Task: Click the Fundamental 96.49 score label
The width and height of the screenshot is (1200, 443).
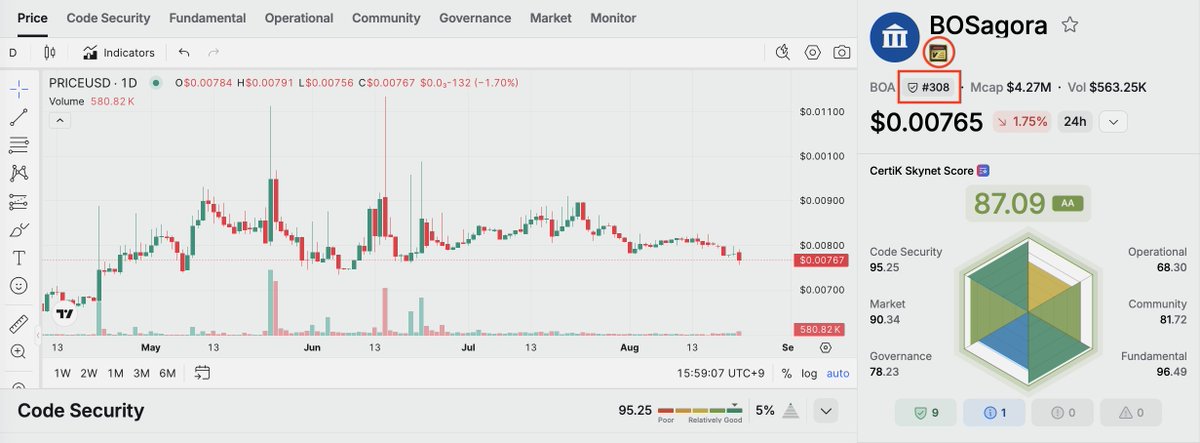Action: pos(1153,364)
